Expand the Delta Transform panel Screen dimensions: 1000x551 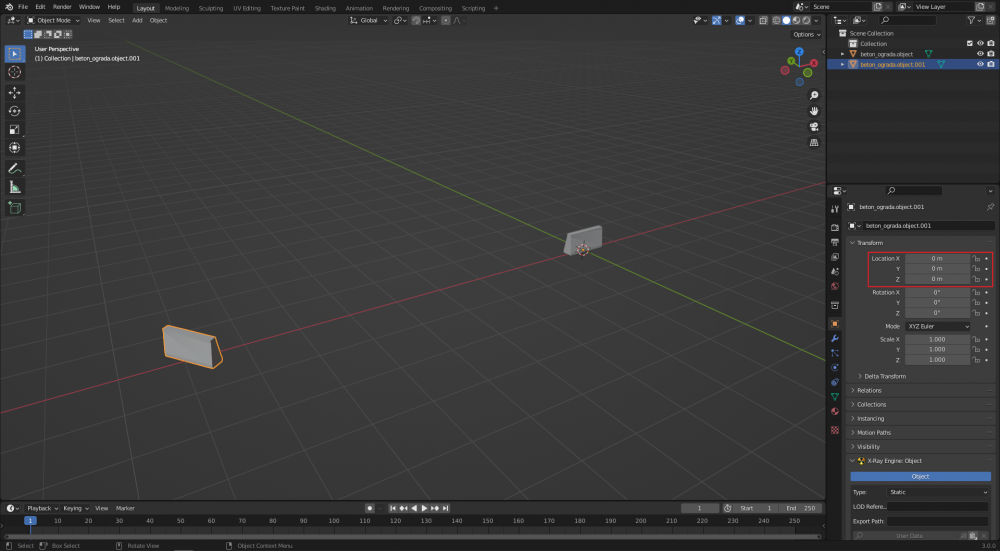pyautogui.click(x=884, y=376)
